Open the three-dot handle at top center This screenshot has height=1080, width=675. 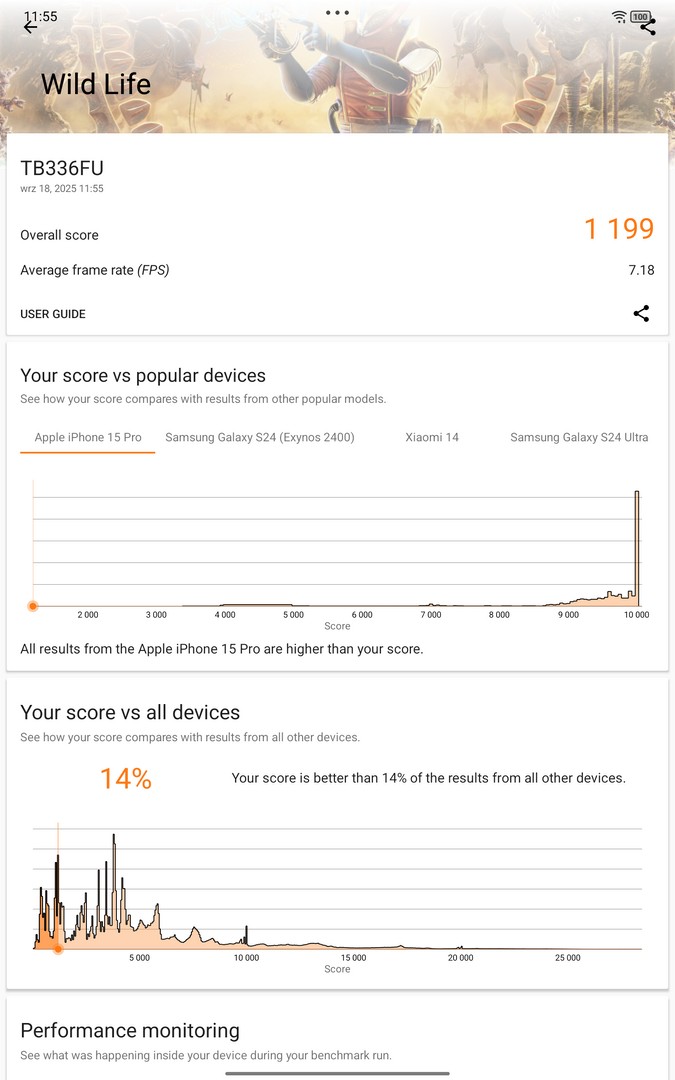pyautogui.click(x=337, y=13)
